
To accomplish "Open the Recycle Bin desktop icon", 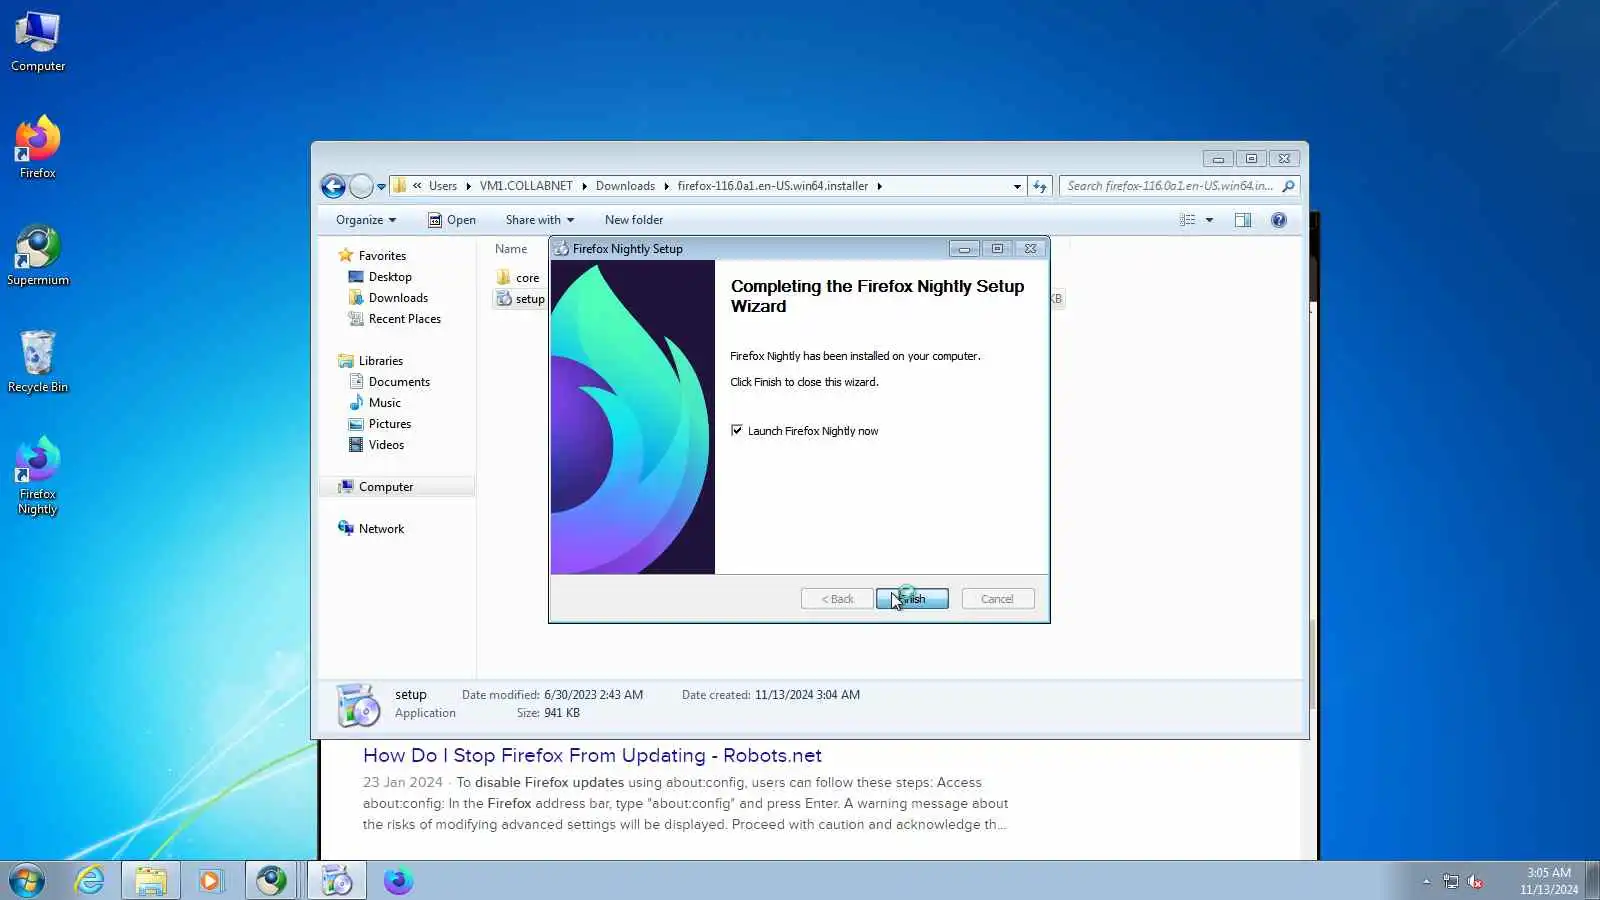I will [x=38, y=362].
